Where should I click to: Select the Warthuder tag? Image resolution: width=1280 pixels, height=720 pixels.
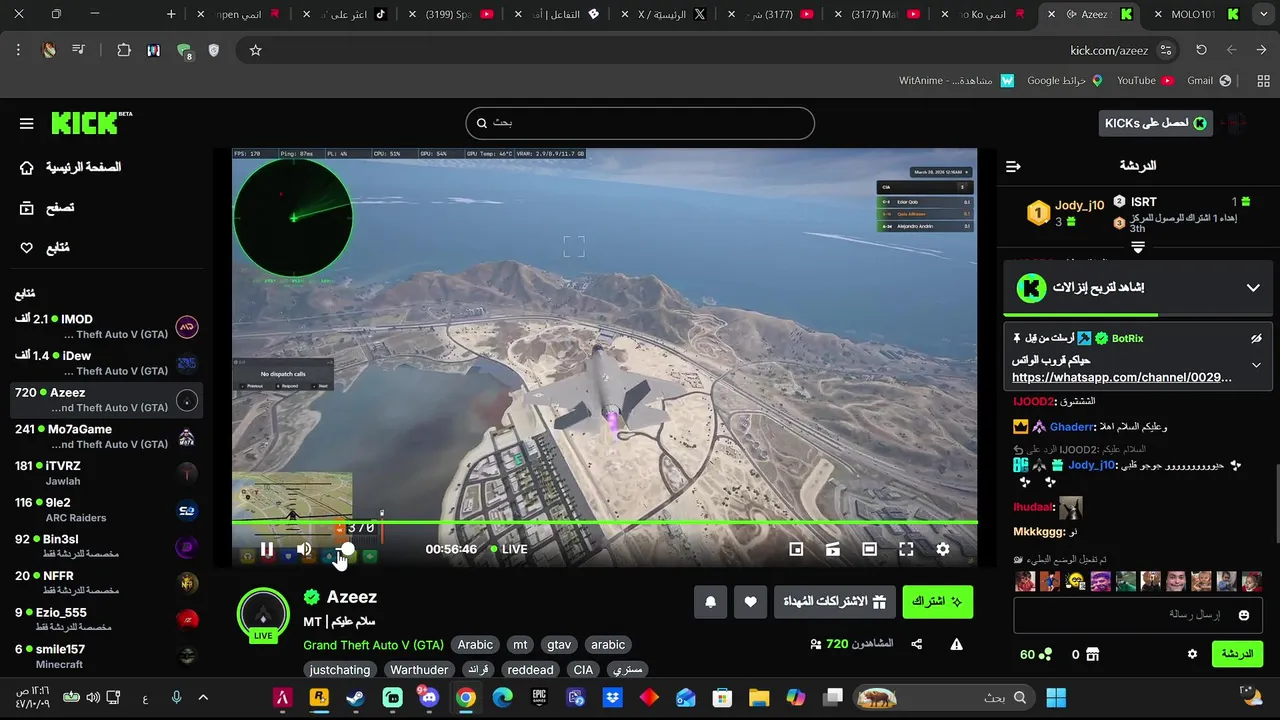[x=419, y=670]
